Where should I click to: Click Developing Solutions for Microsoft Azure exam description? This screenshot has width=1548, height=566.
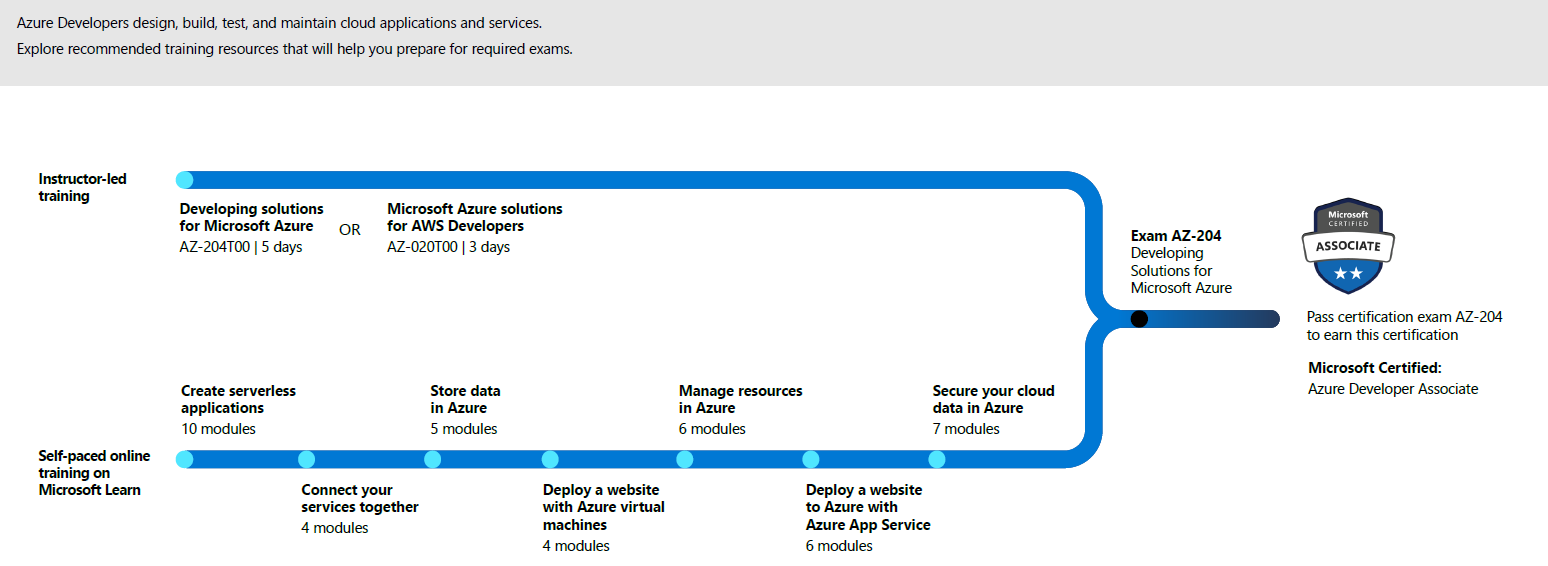[x=1181, y=270]
